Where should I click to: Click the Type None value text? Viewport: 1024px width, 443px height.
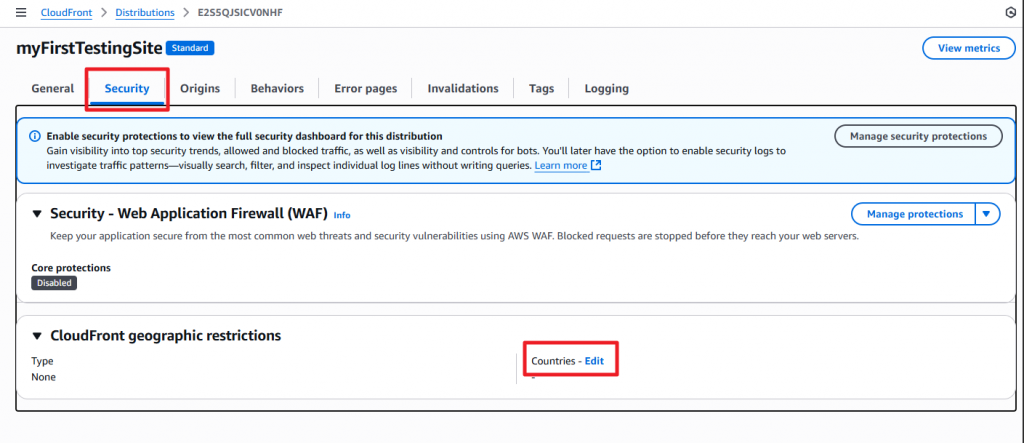[44, 377]
